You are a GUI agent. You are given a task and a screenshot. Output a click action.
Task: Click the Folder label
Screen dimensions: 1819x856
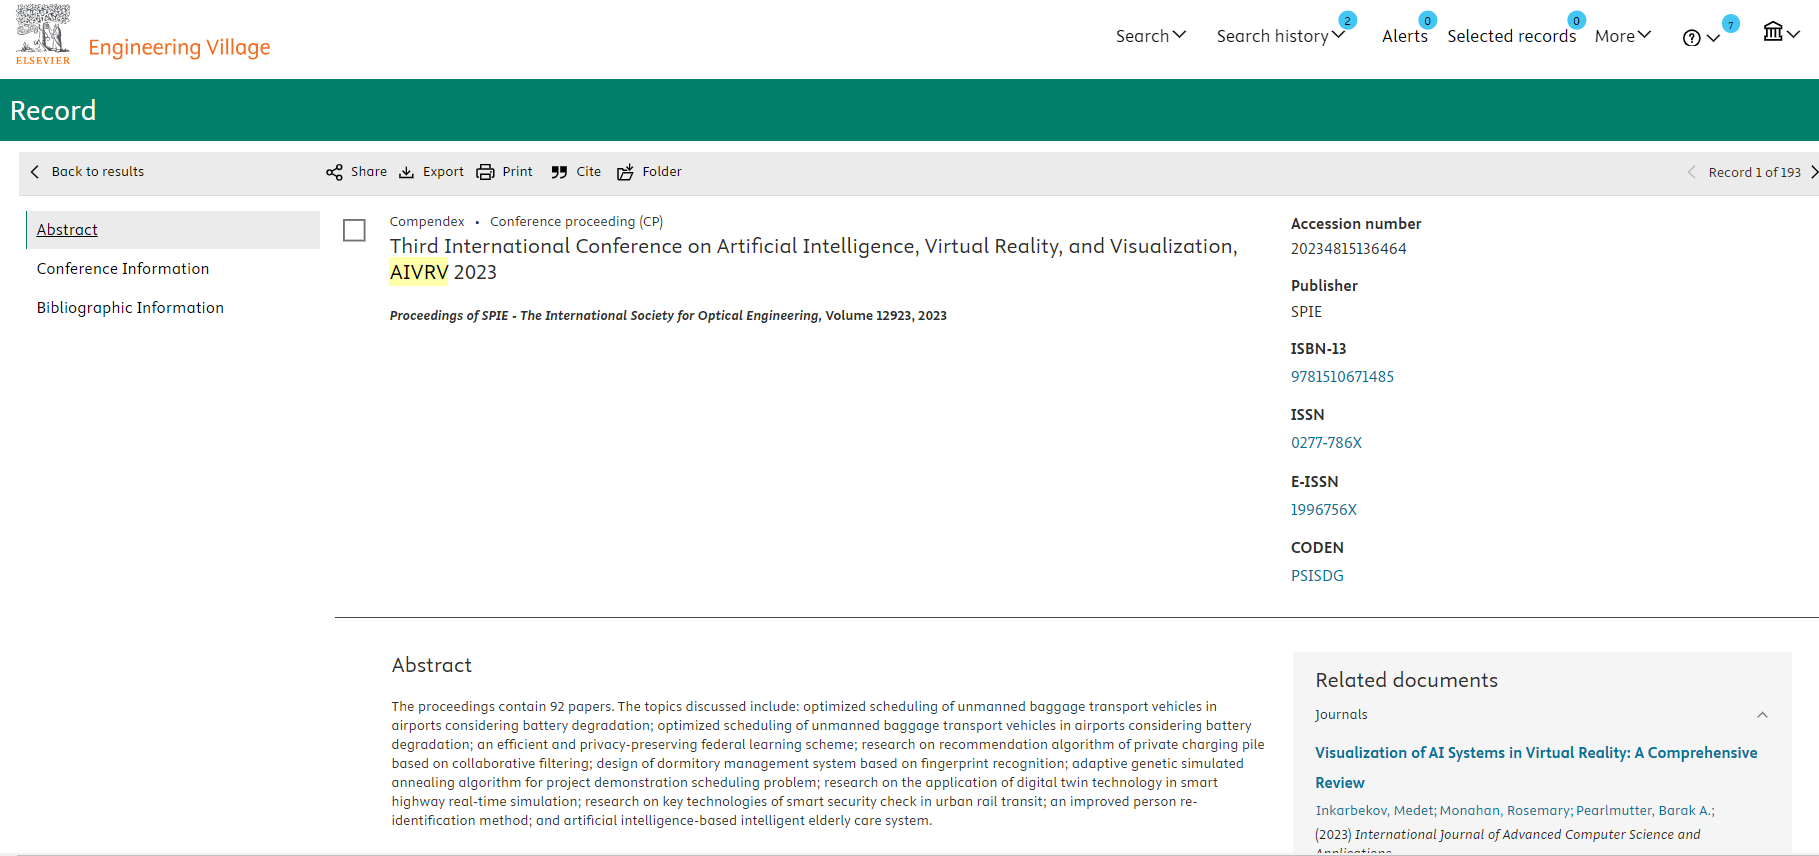[662, 172]
